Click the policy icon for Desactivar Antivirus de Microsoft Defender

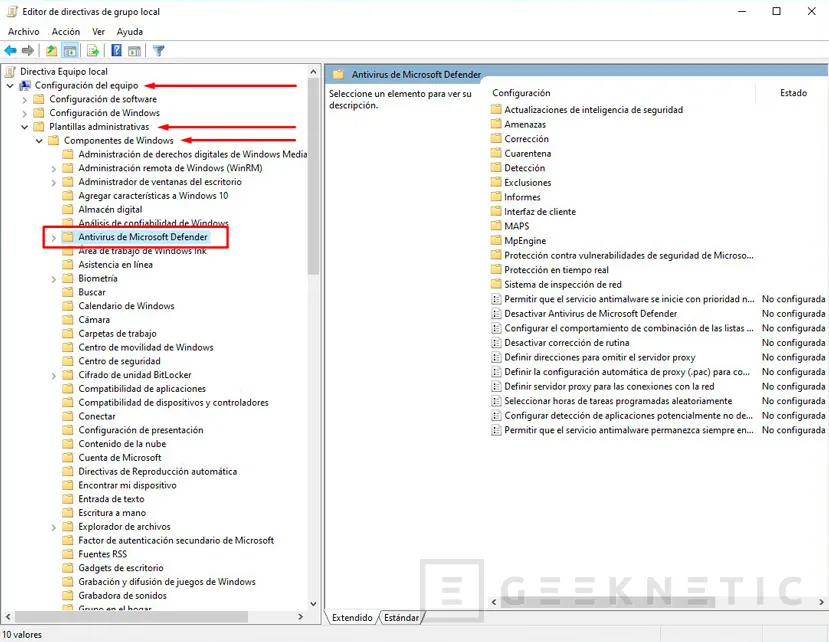[496, 314]
